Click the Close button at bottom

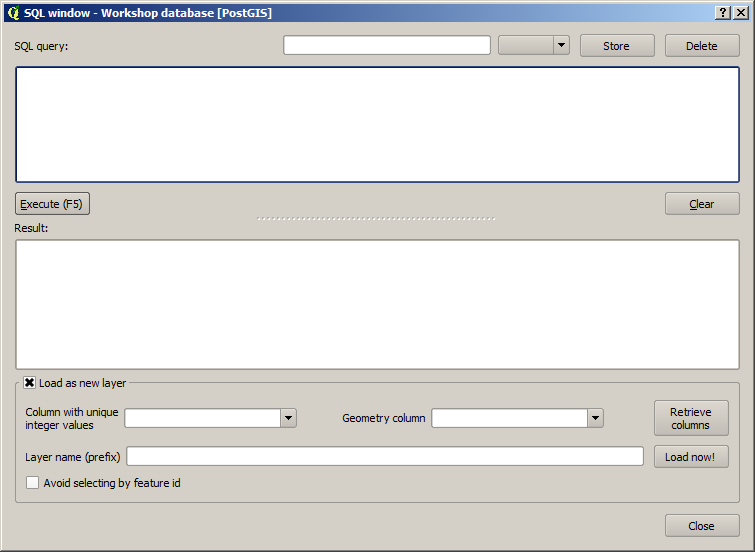click(702, 526)
